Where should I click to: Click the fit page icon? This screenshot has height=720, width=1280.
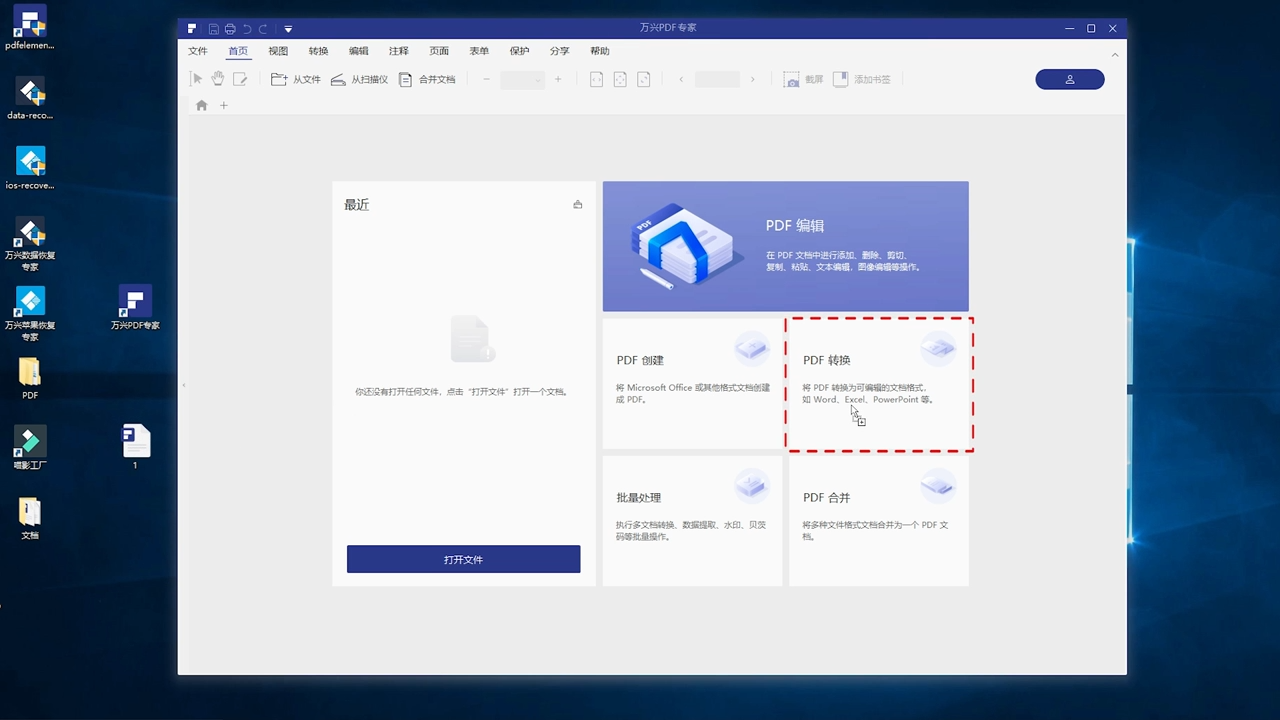point(620,79)
